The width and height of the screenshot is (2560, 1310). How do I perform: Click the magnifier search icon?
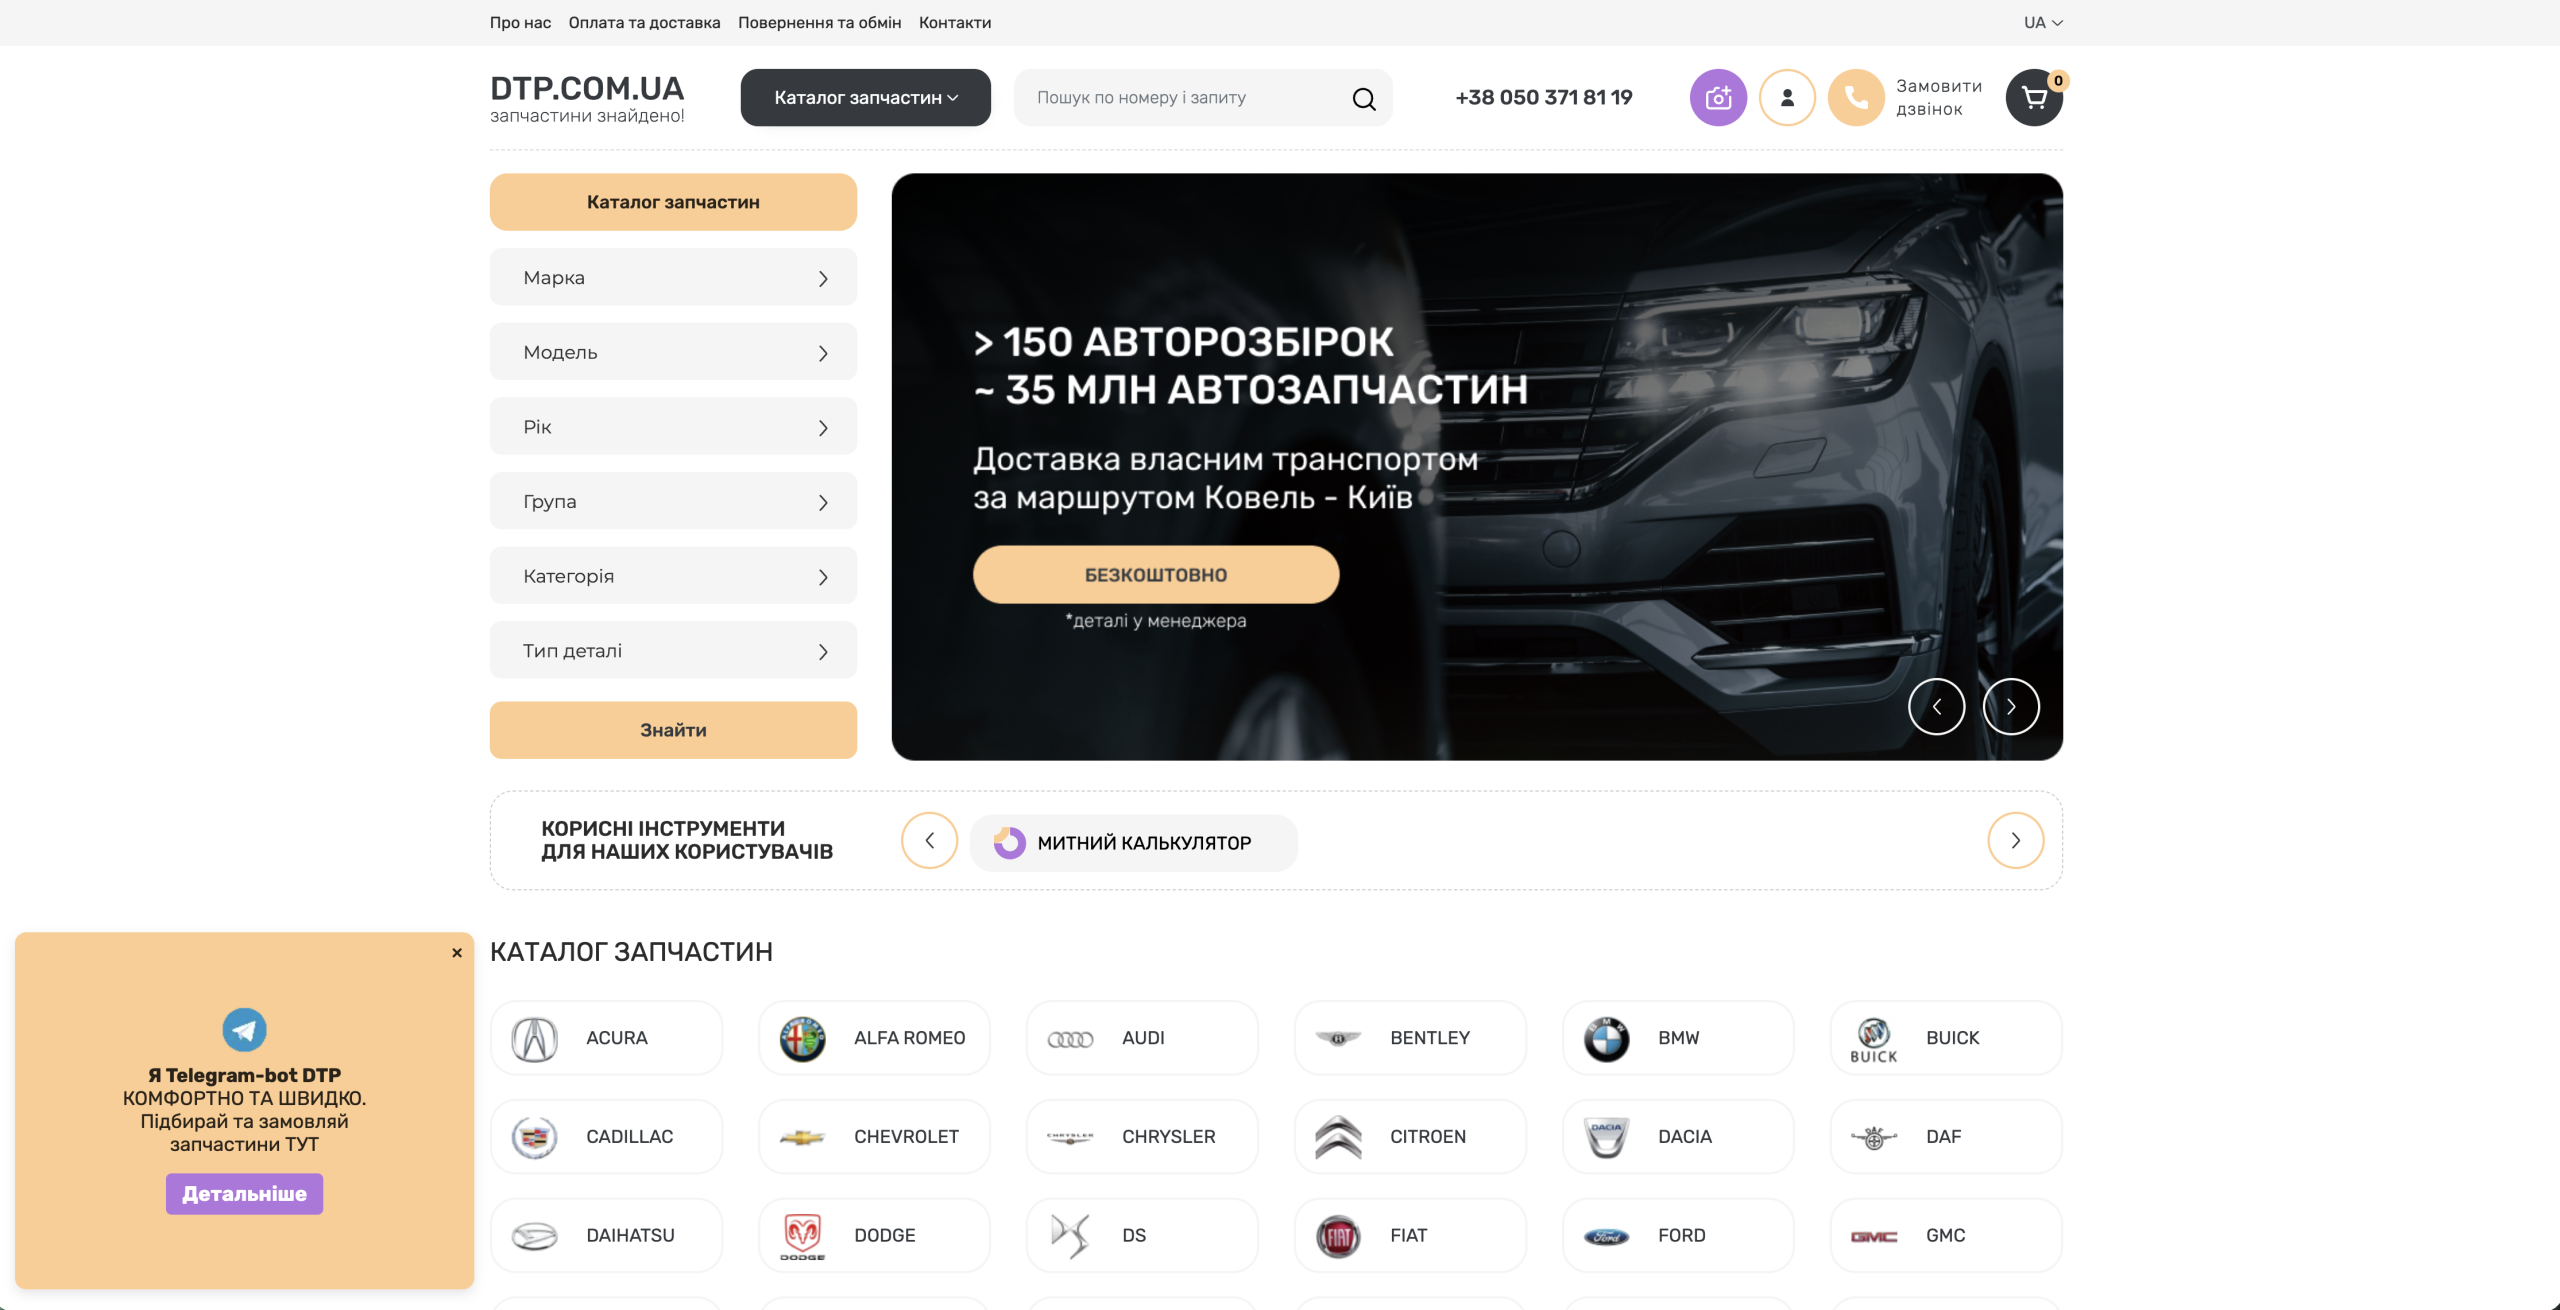coord(1364,98)
